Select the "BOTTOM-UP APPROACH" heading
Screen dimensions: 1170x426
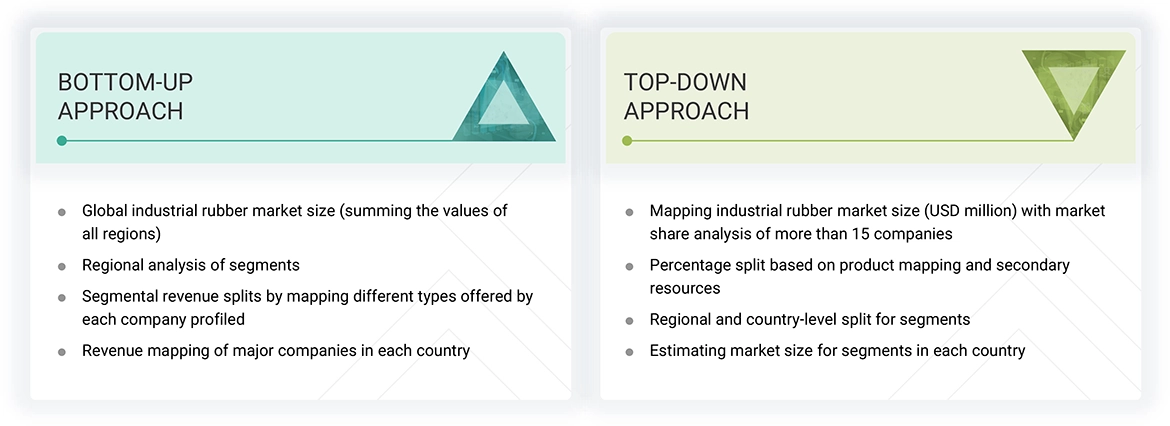point(120,97)
